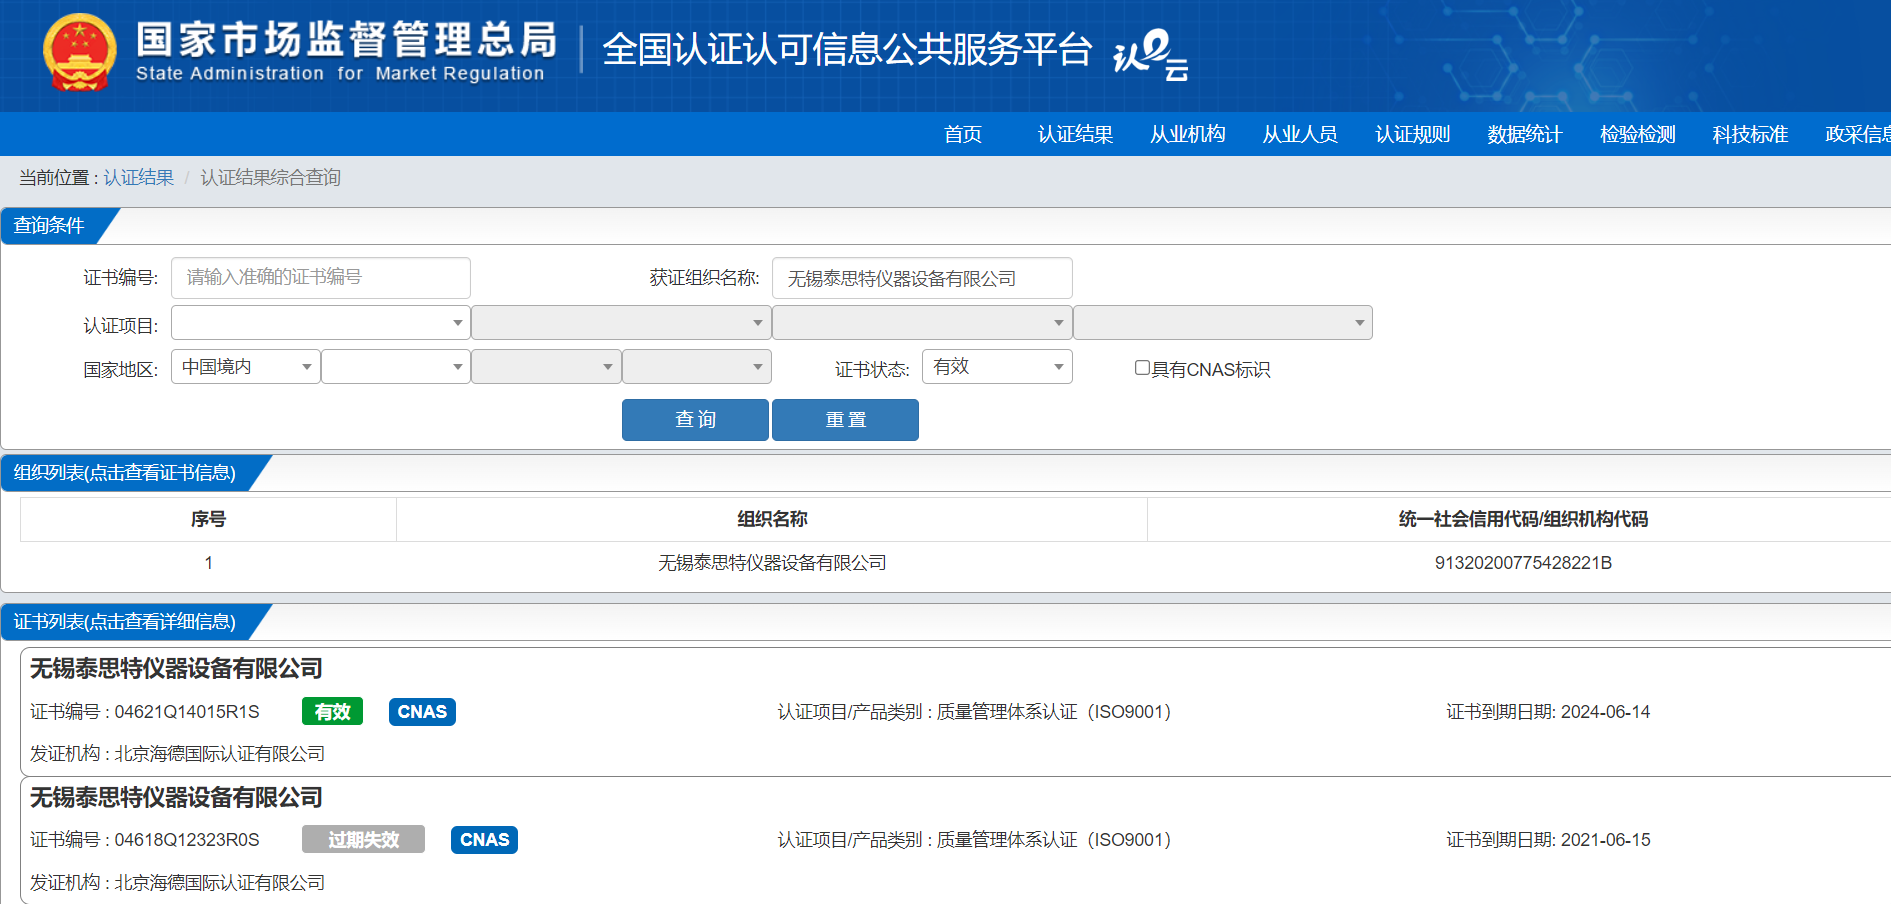Open the first 认证项目 dropdown
Image resolution: width=1891 pixels, height=904 pixels.
(x=321, y=323)
